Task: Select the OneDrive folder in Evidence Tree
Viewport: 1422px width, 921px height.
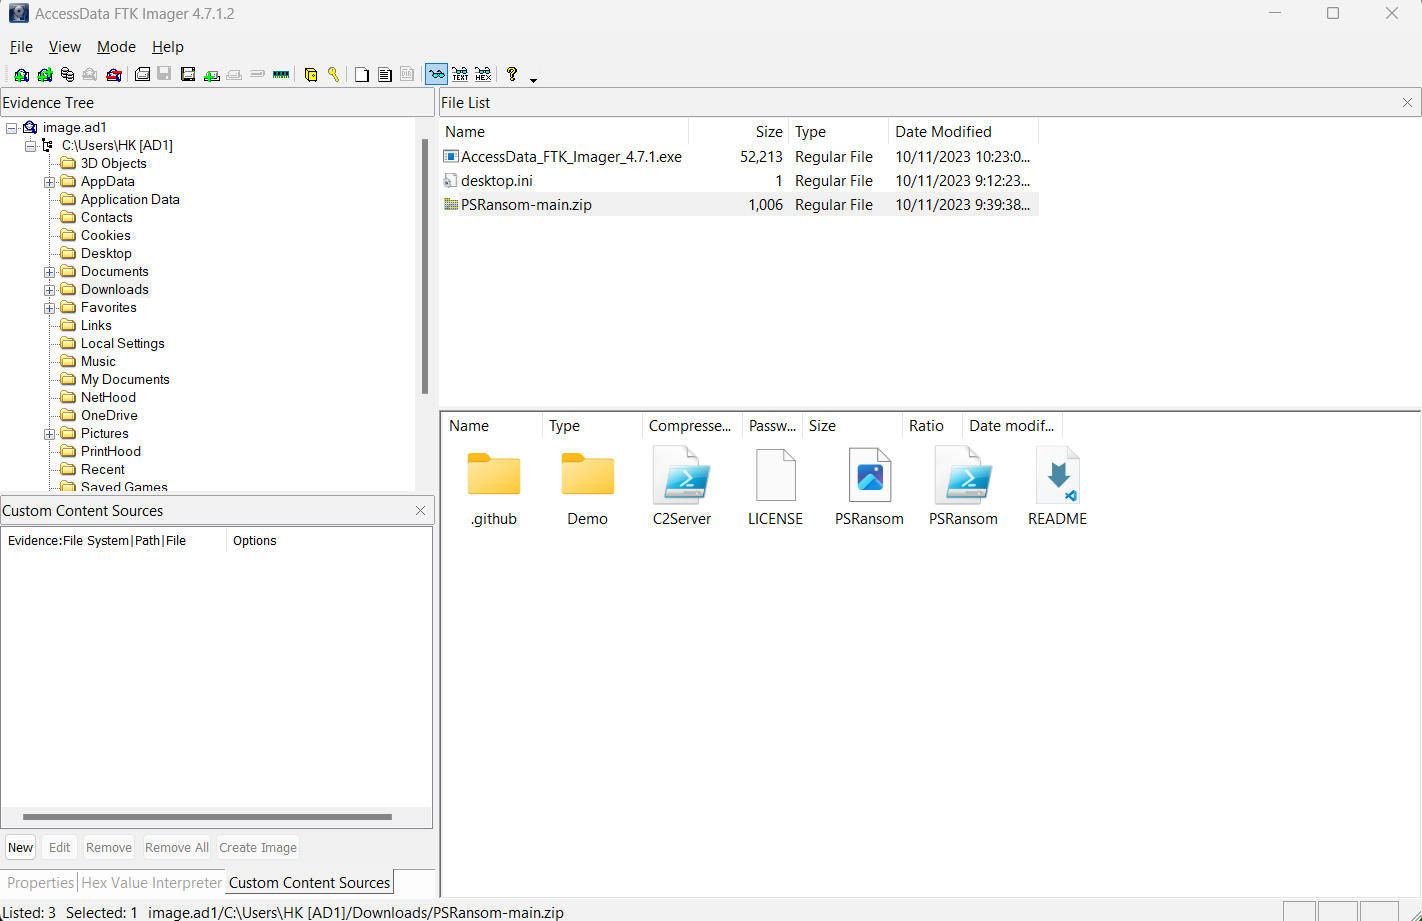Action: pos(109,416)
